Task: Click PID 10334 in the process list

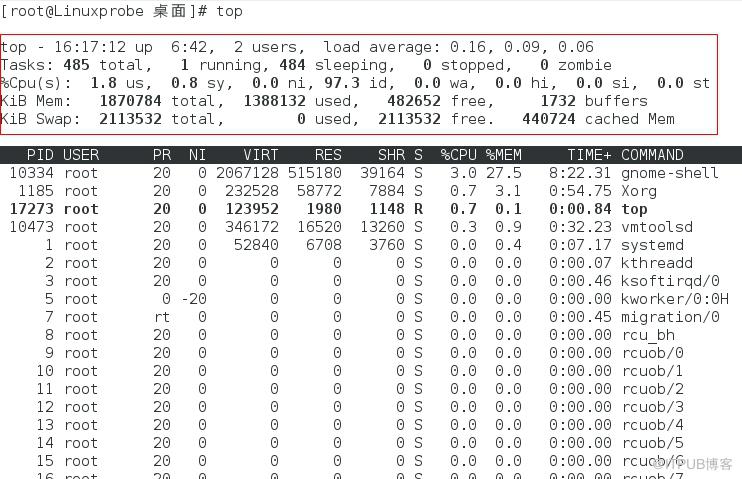Action: pos(31,173)
